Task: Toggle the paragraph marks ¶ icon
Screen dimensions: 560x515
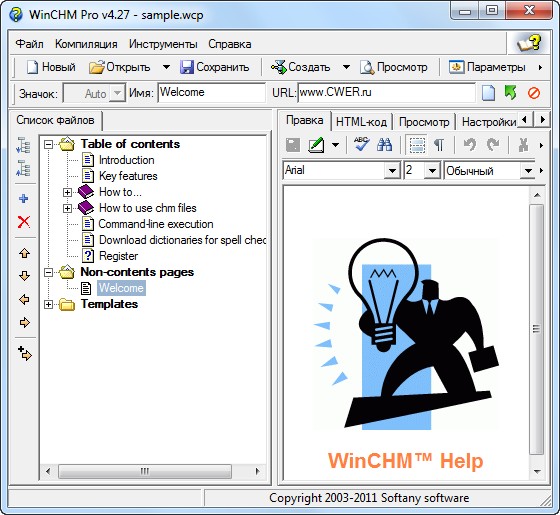Action: (x=439, y=145)
